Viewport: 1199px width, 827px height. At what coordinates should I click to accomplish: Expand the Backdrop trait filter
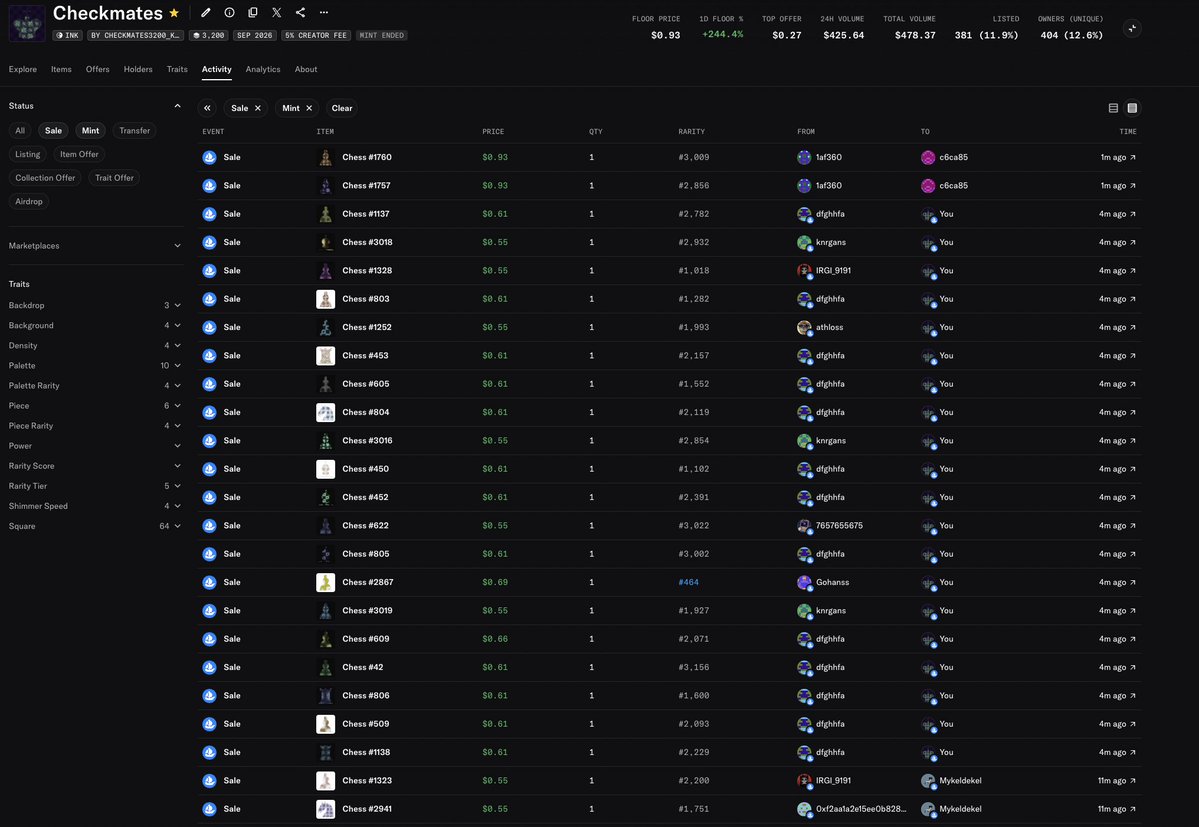point(95,305)
